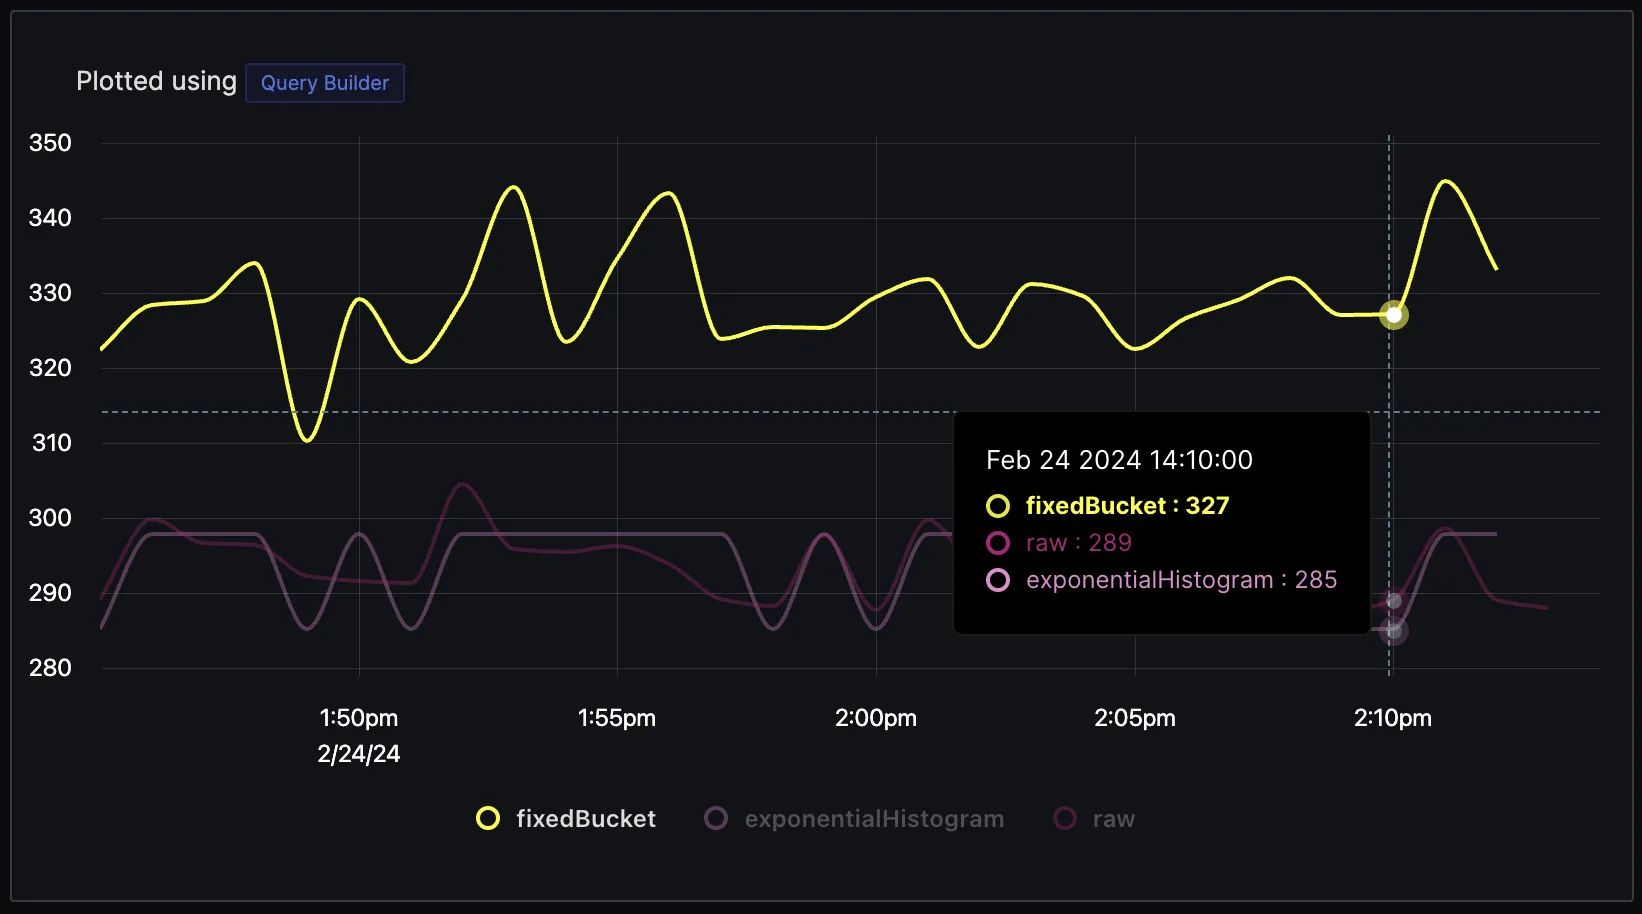
Task: Click the raw : 289 tooltip entry
Action: click(x=1059, y=543)
